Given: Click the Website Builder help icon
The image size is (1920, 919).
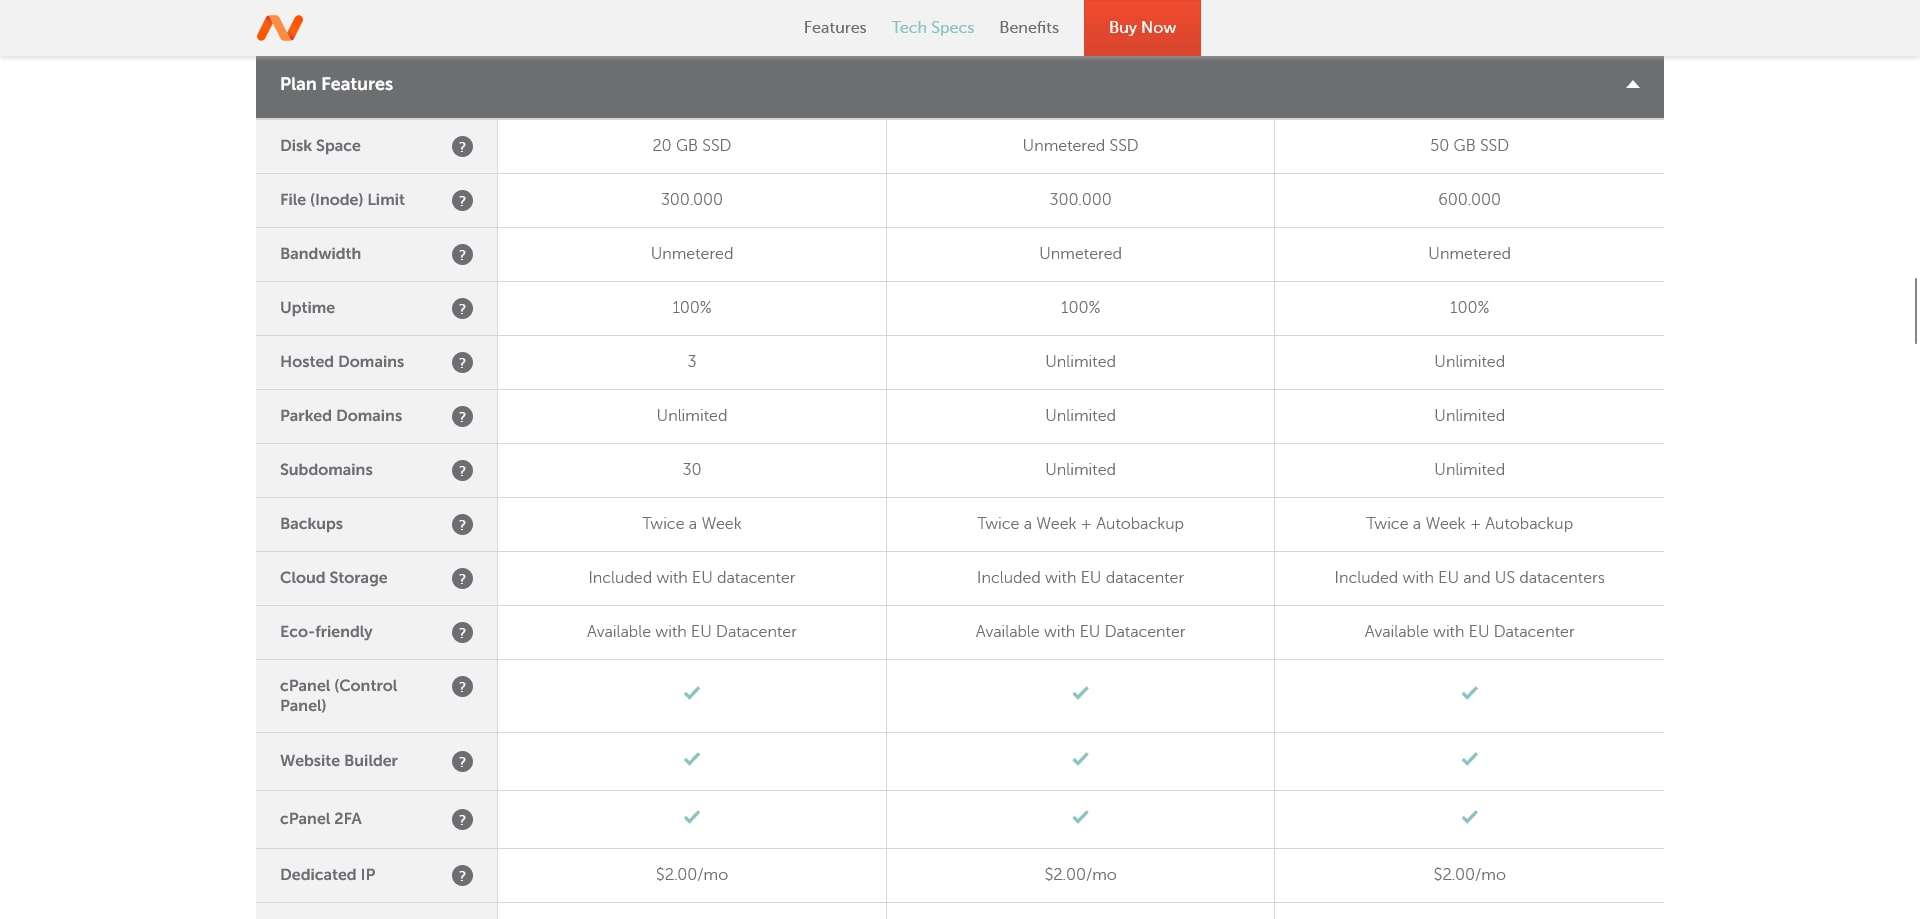Looking at the screenshot, I should click(x=462, y=761).
